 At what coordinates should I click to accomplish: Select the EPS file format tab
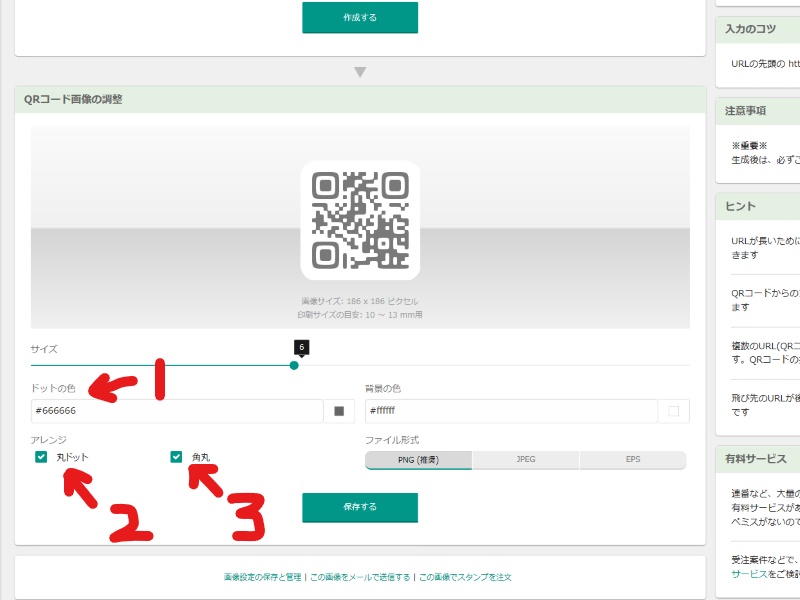633,460
